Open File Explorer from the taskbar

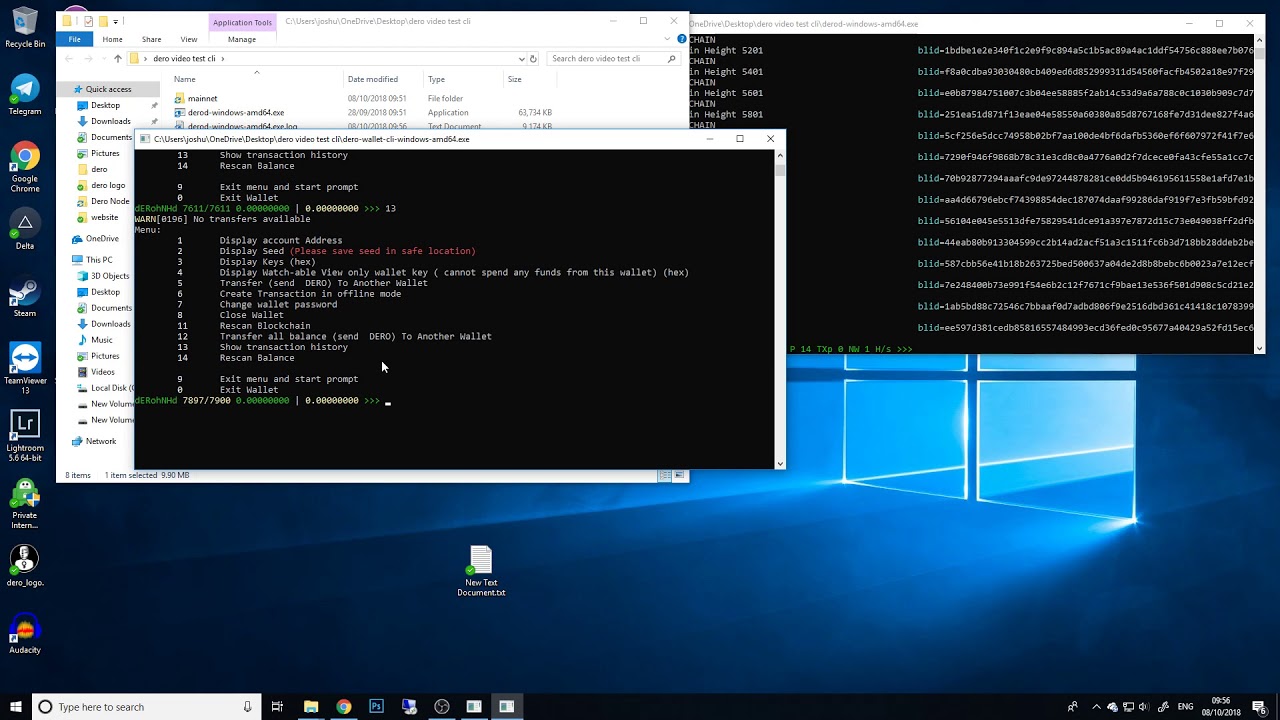tap(311, 707)
